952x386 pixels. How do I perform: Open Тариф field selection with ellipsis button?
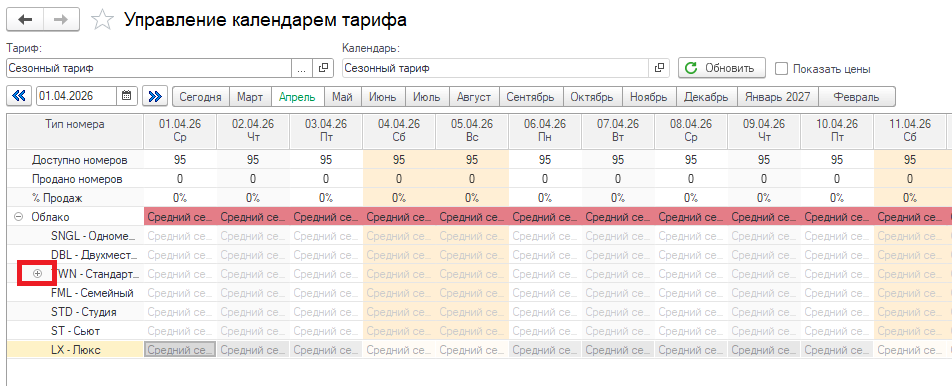pyautogui.click(x=302, y=69)
